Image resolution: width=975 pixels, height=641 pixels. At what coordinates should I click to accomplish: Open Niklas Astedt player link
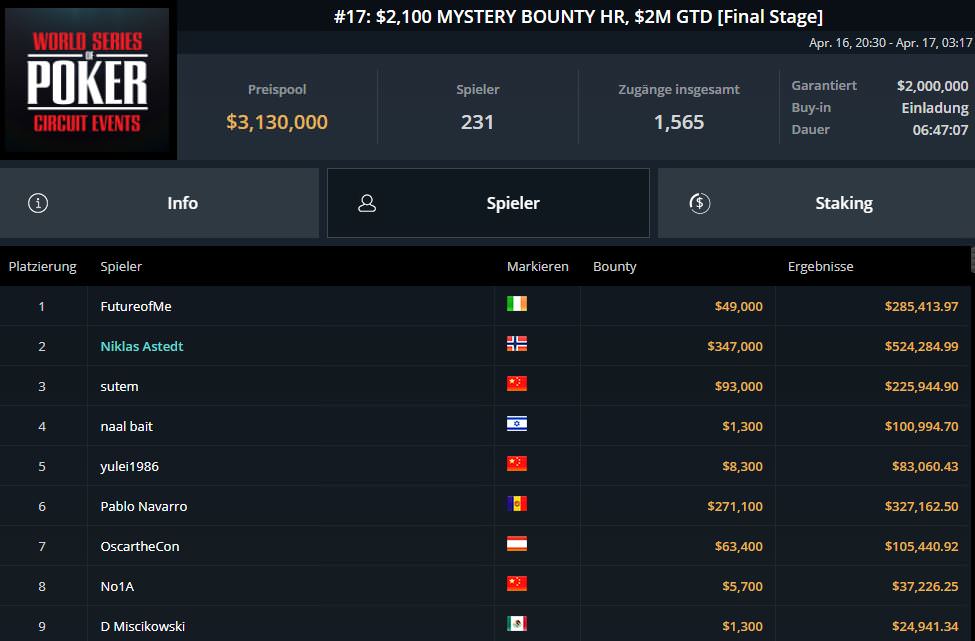point(142,346)
